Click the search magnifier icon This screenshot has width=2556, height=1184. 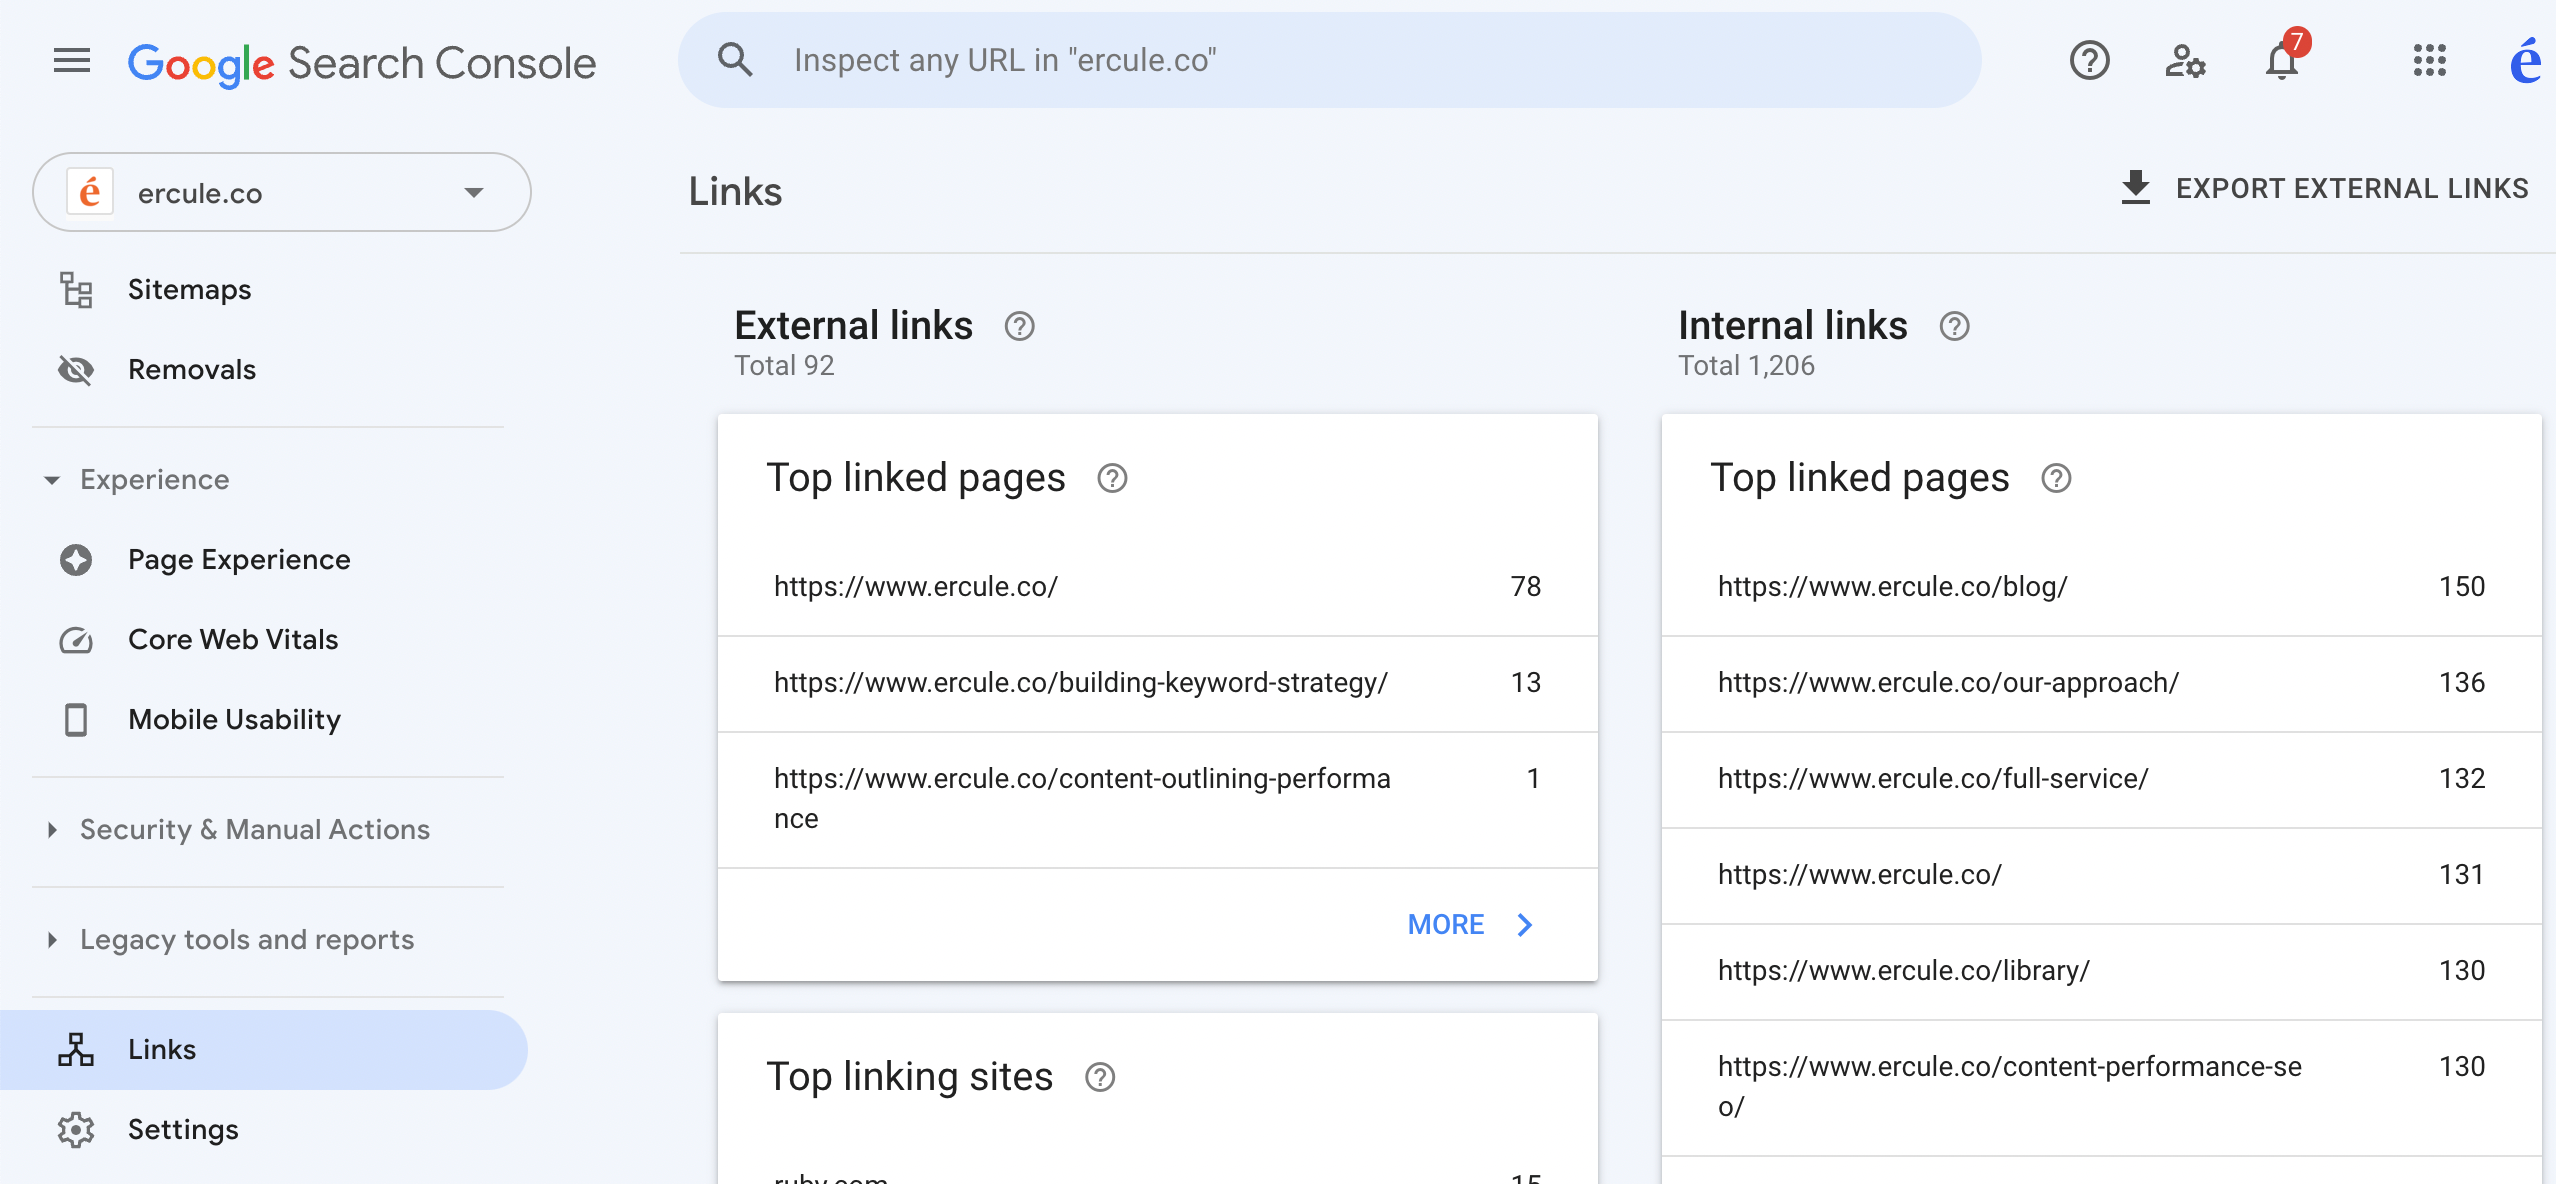(x=735, y=60)
